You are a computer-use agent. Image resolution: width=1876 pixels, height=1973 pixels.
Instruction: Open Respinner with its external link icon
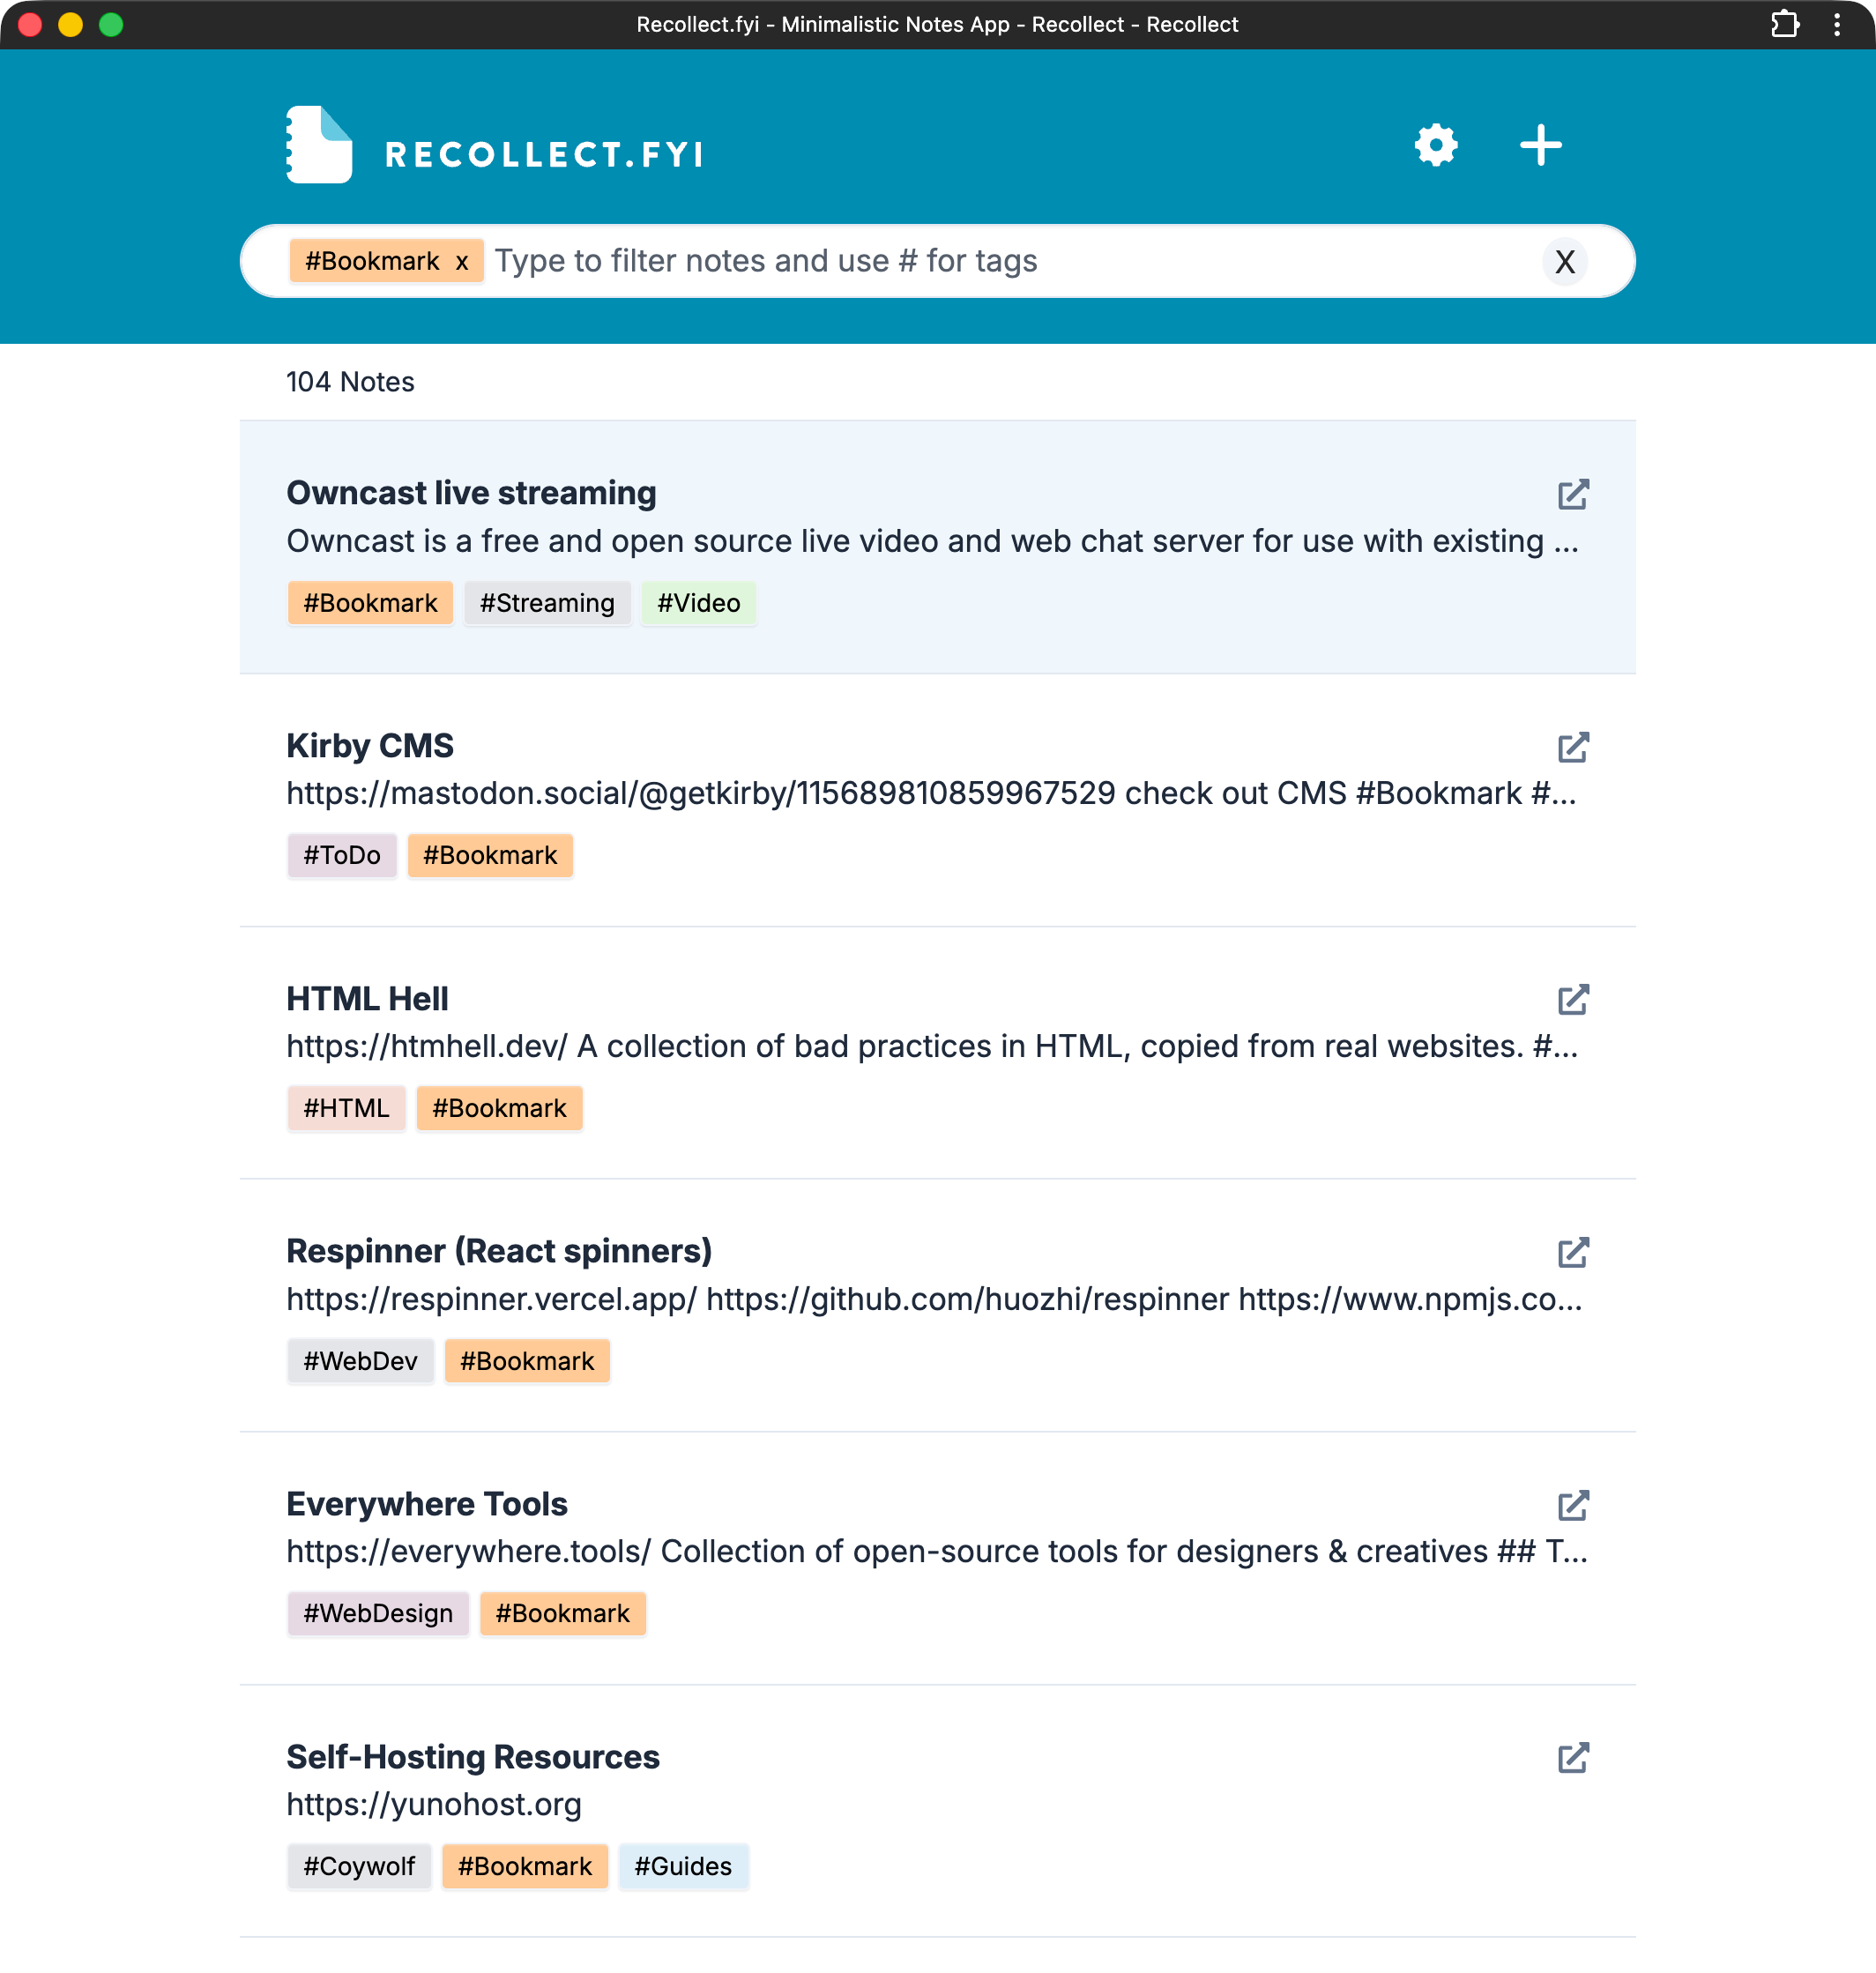(x=1572, y=1252)
